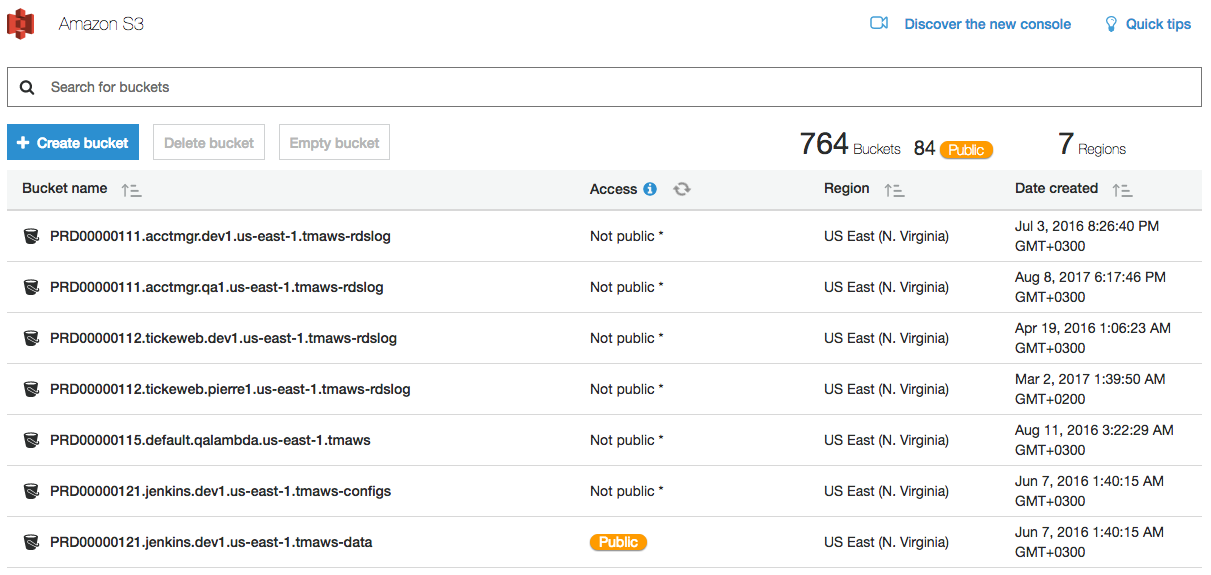Click 'Not public *' in default.qalambda row
This screenshot has width=1211, height=575.
coord(626,440)
